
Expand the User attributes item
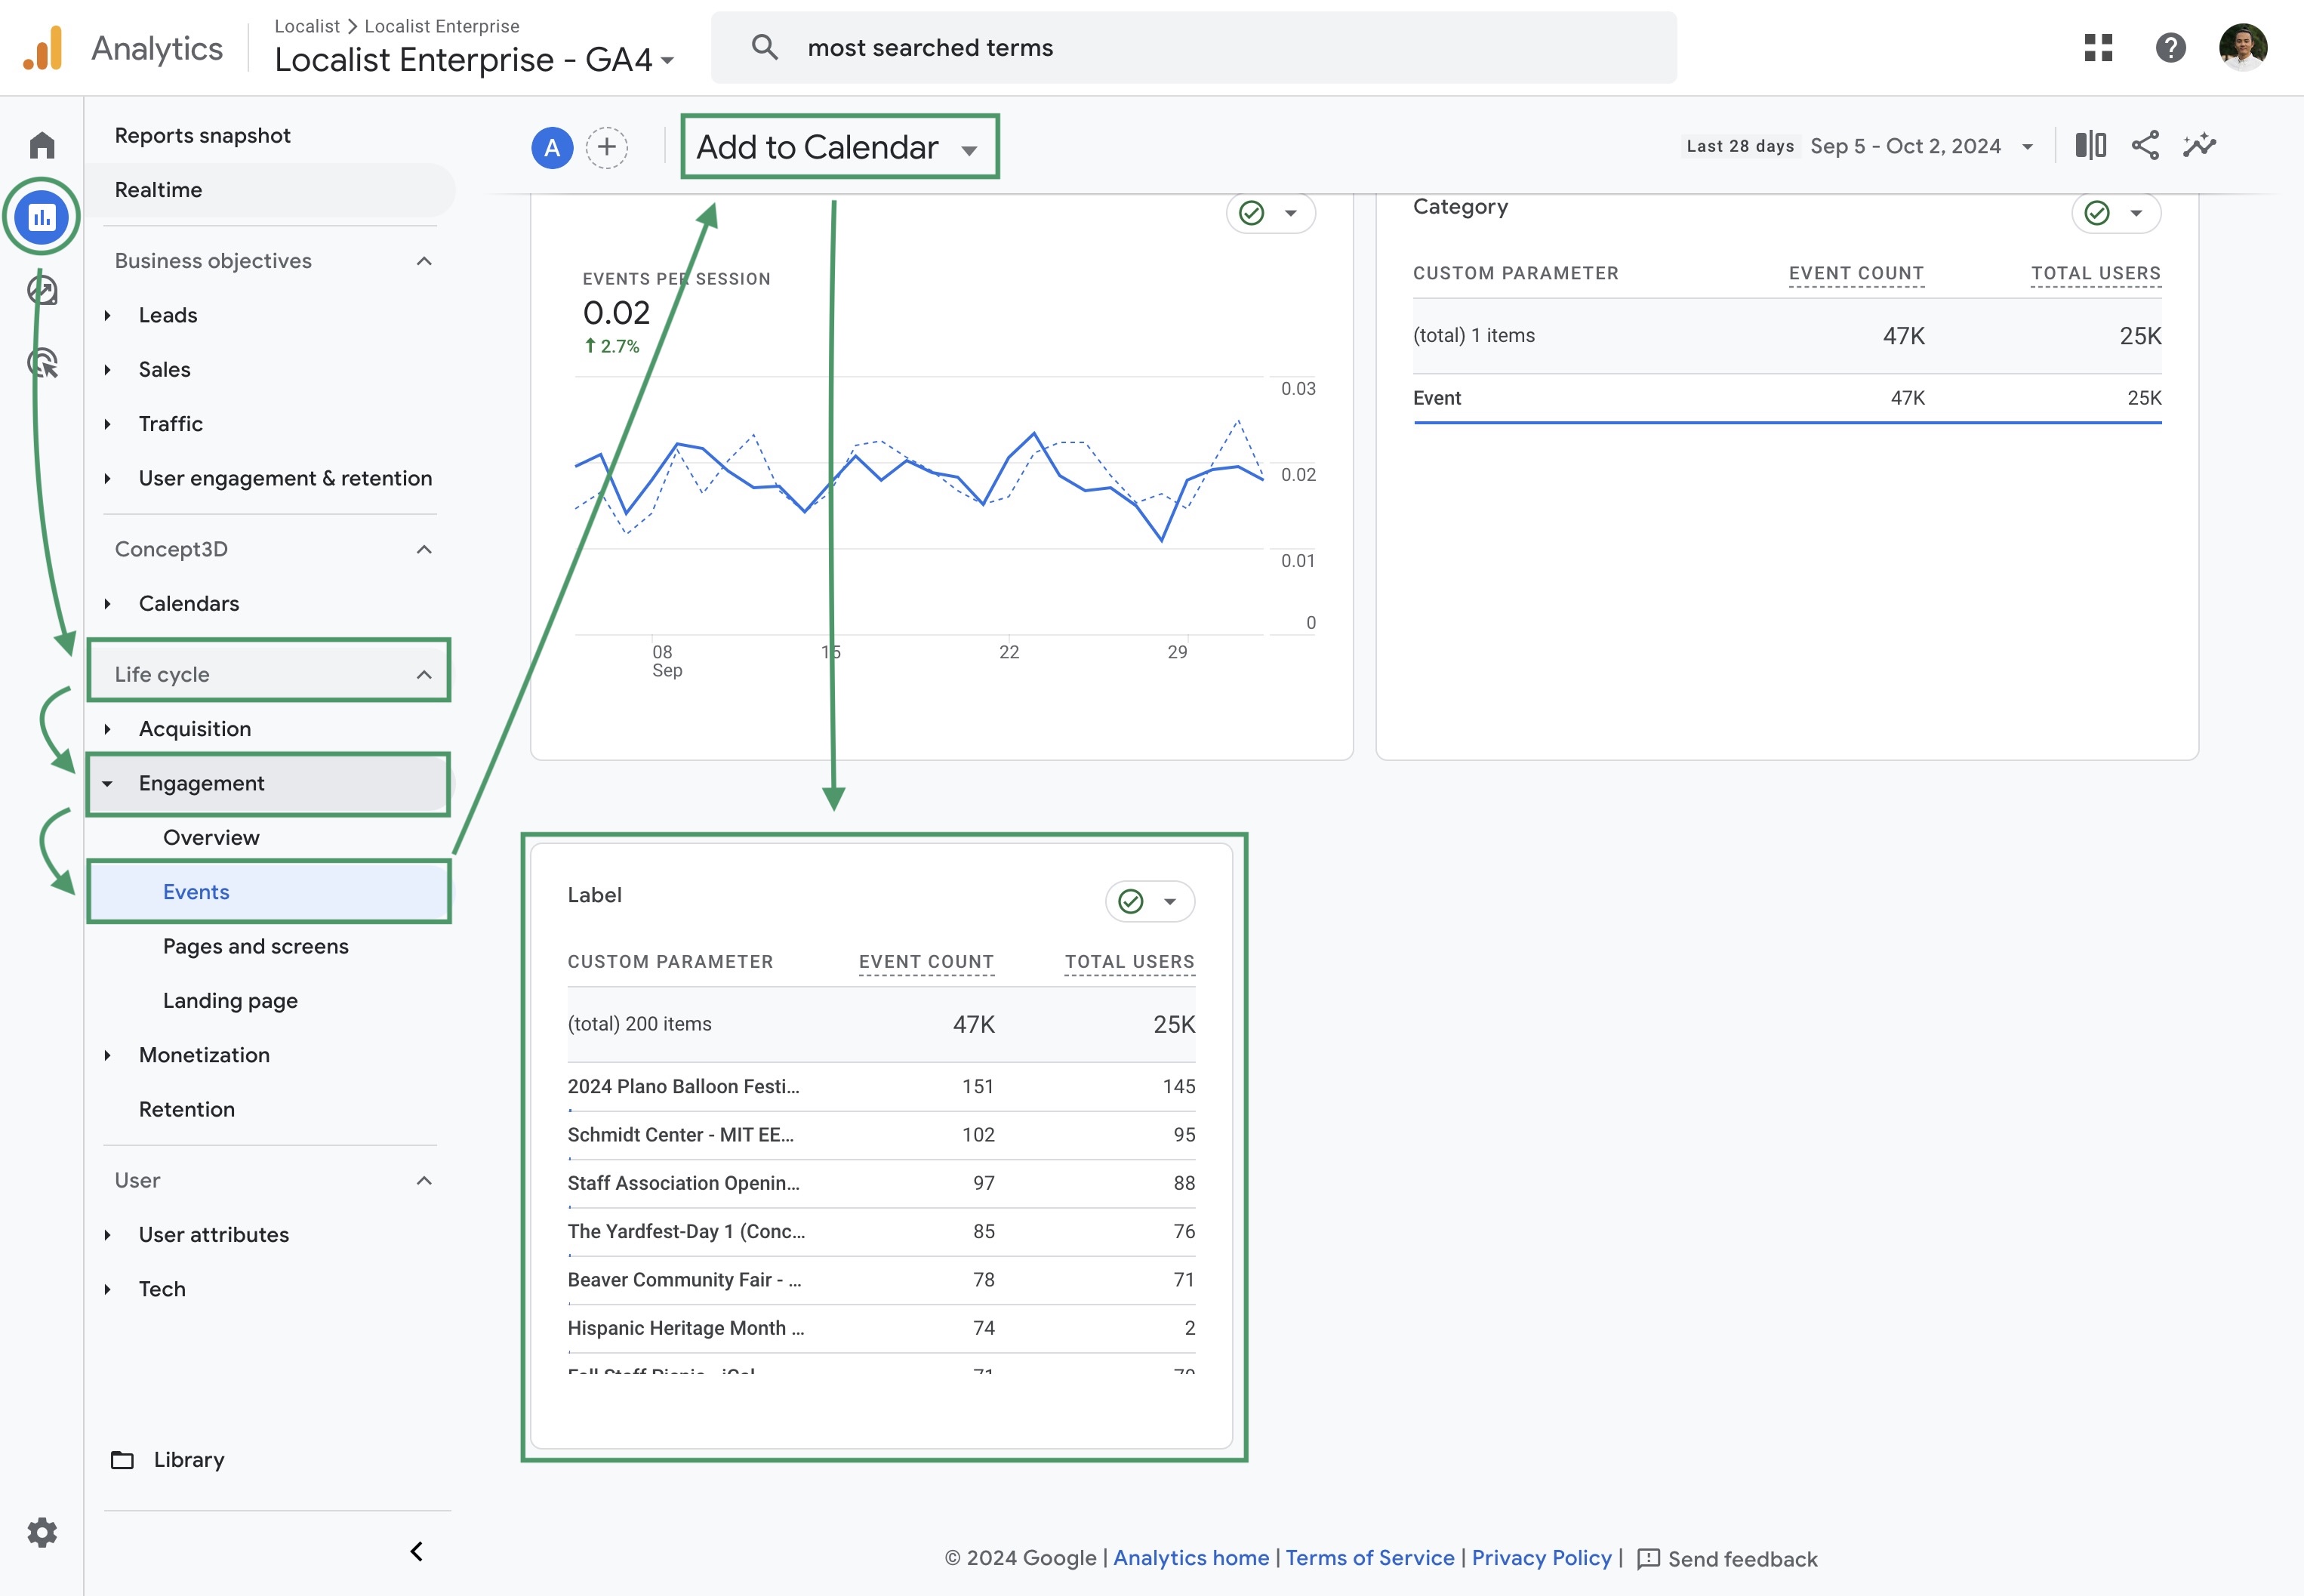(x=107, y=1234)
